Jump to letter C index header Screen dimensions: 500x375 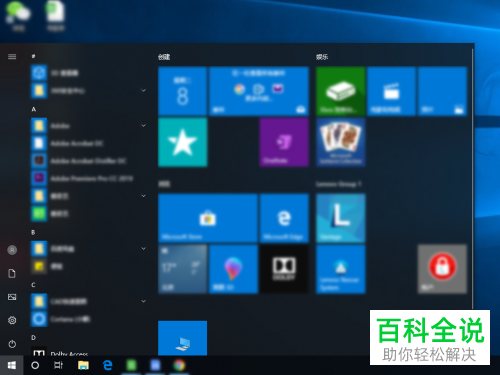click(33, 285)
